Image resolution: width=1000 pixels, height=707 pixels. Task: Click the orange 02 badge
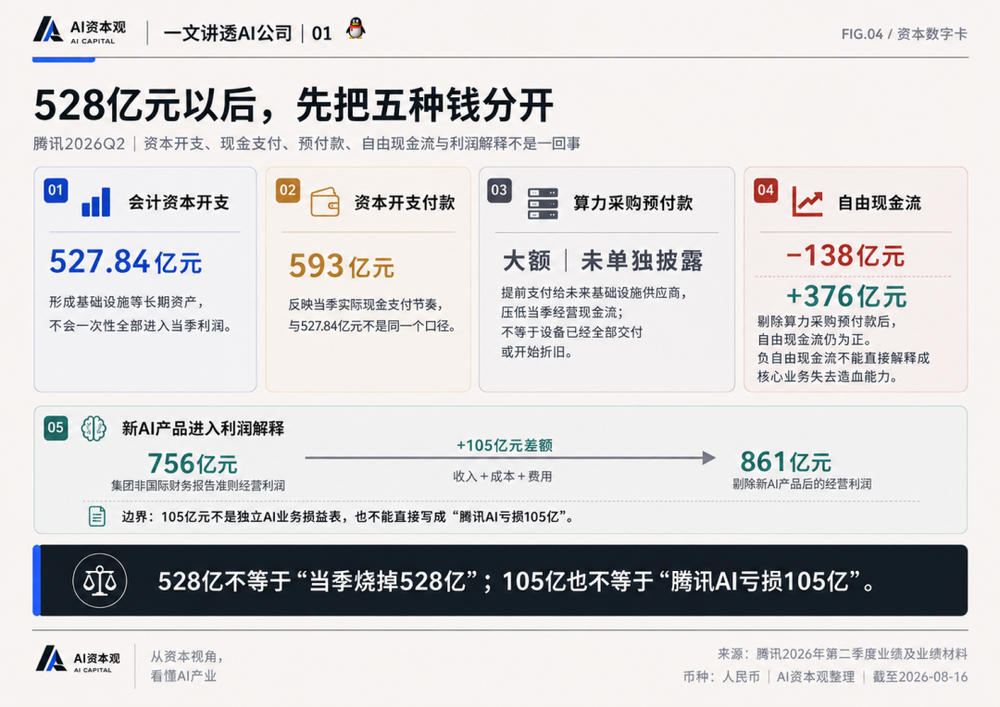click(x=288, y=190)
